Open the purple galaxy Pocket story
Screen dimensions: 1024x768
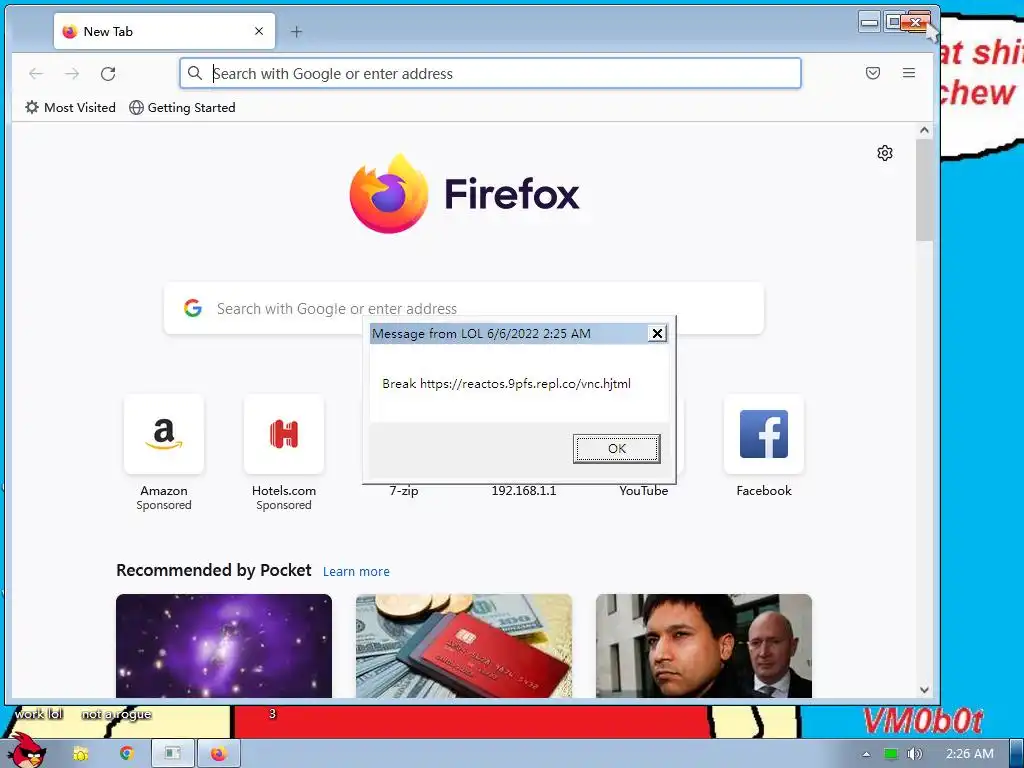[x=224, y=645]
